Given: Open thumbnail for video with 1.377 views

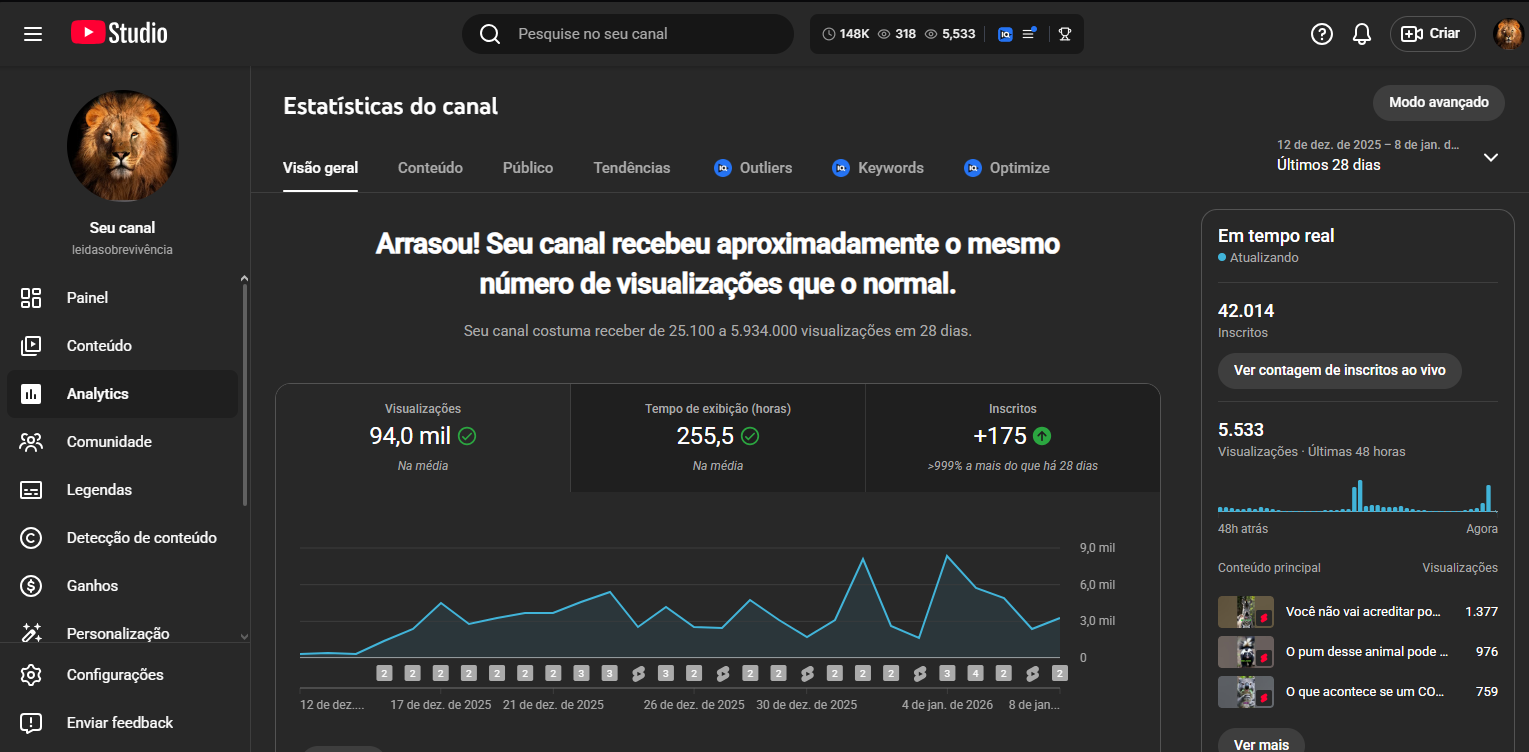Looking at the screenshot, I should (1246, 612).
